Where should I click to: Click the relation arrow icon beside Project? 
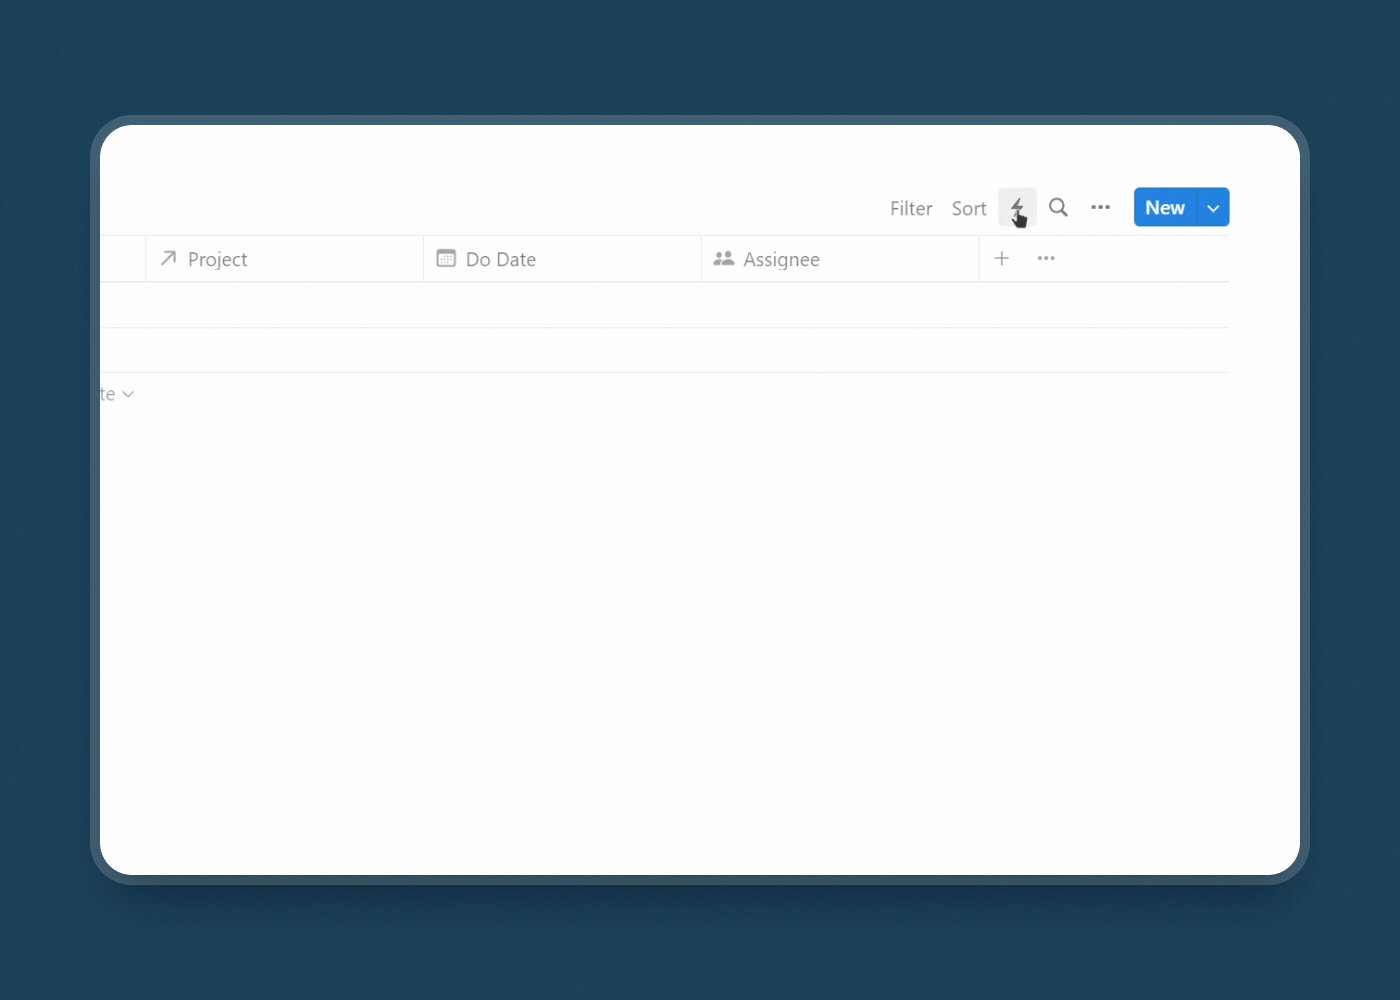[x=169, y=259]
